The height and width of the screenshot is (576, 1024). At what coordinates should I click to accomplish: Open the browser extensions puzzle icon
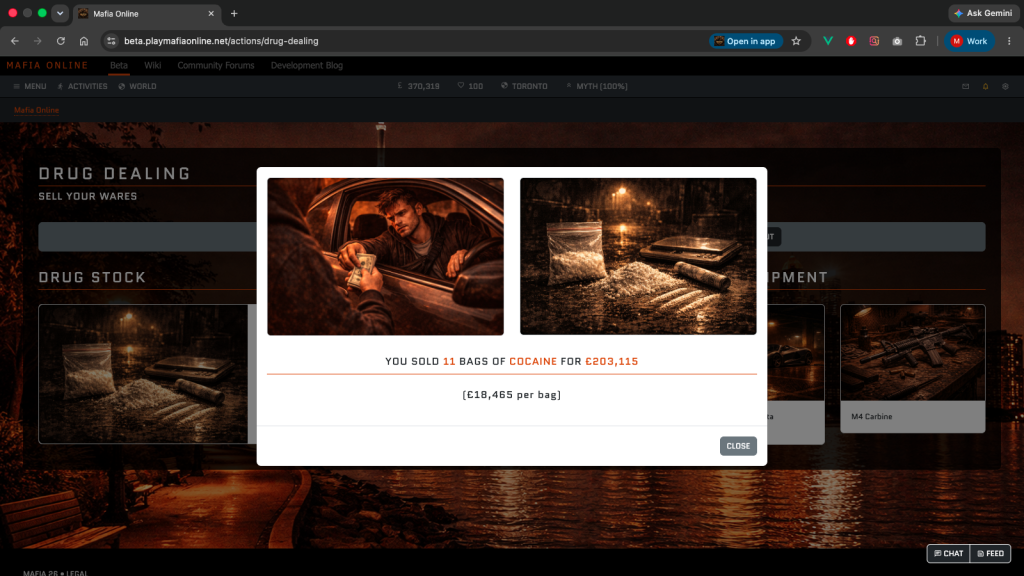point(920,40)
